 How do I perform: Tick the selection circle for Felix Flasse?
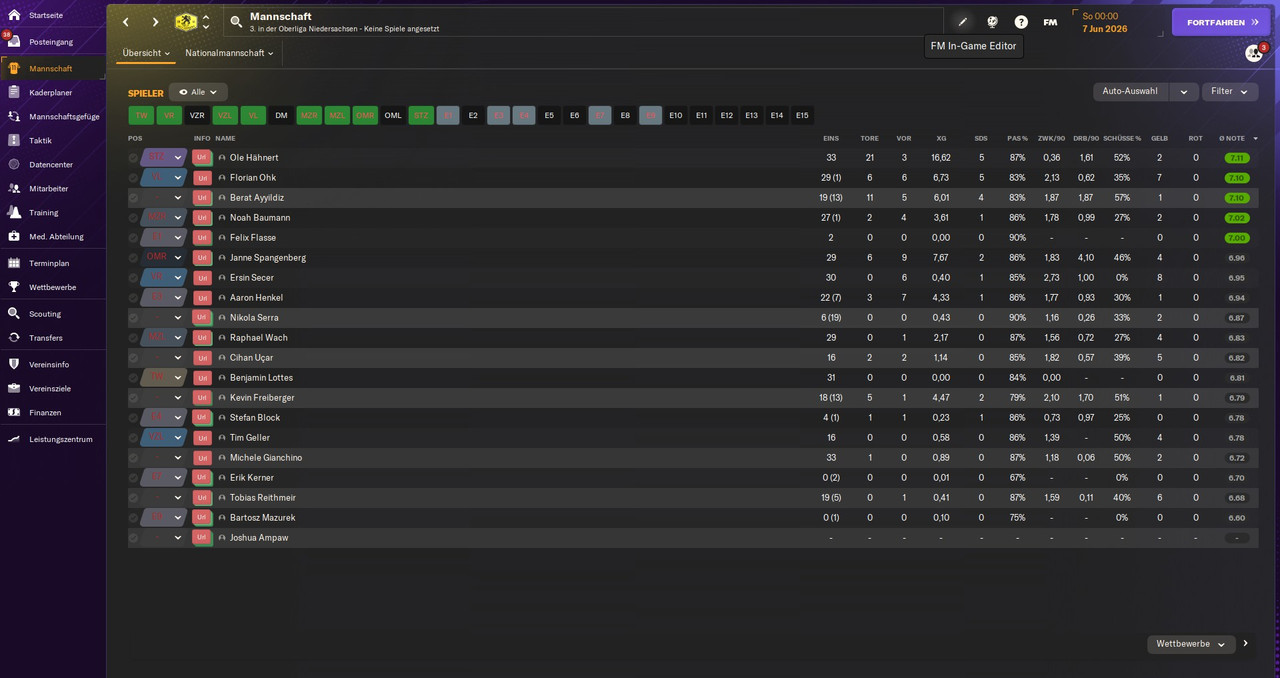point(134,238)
